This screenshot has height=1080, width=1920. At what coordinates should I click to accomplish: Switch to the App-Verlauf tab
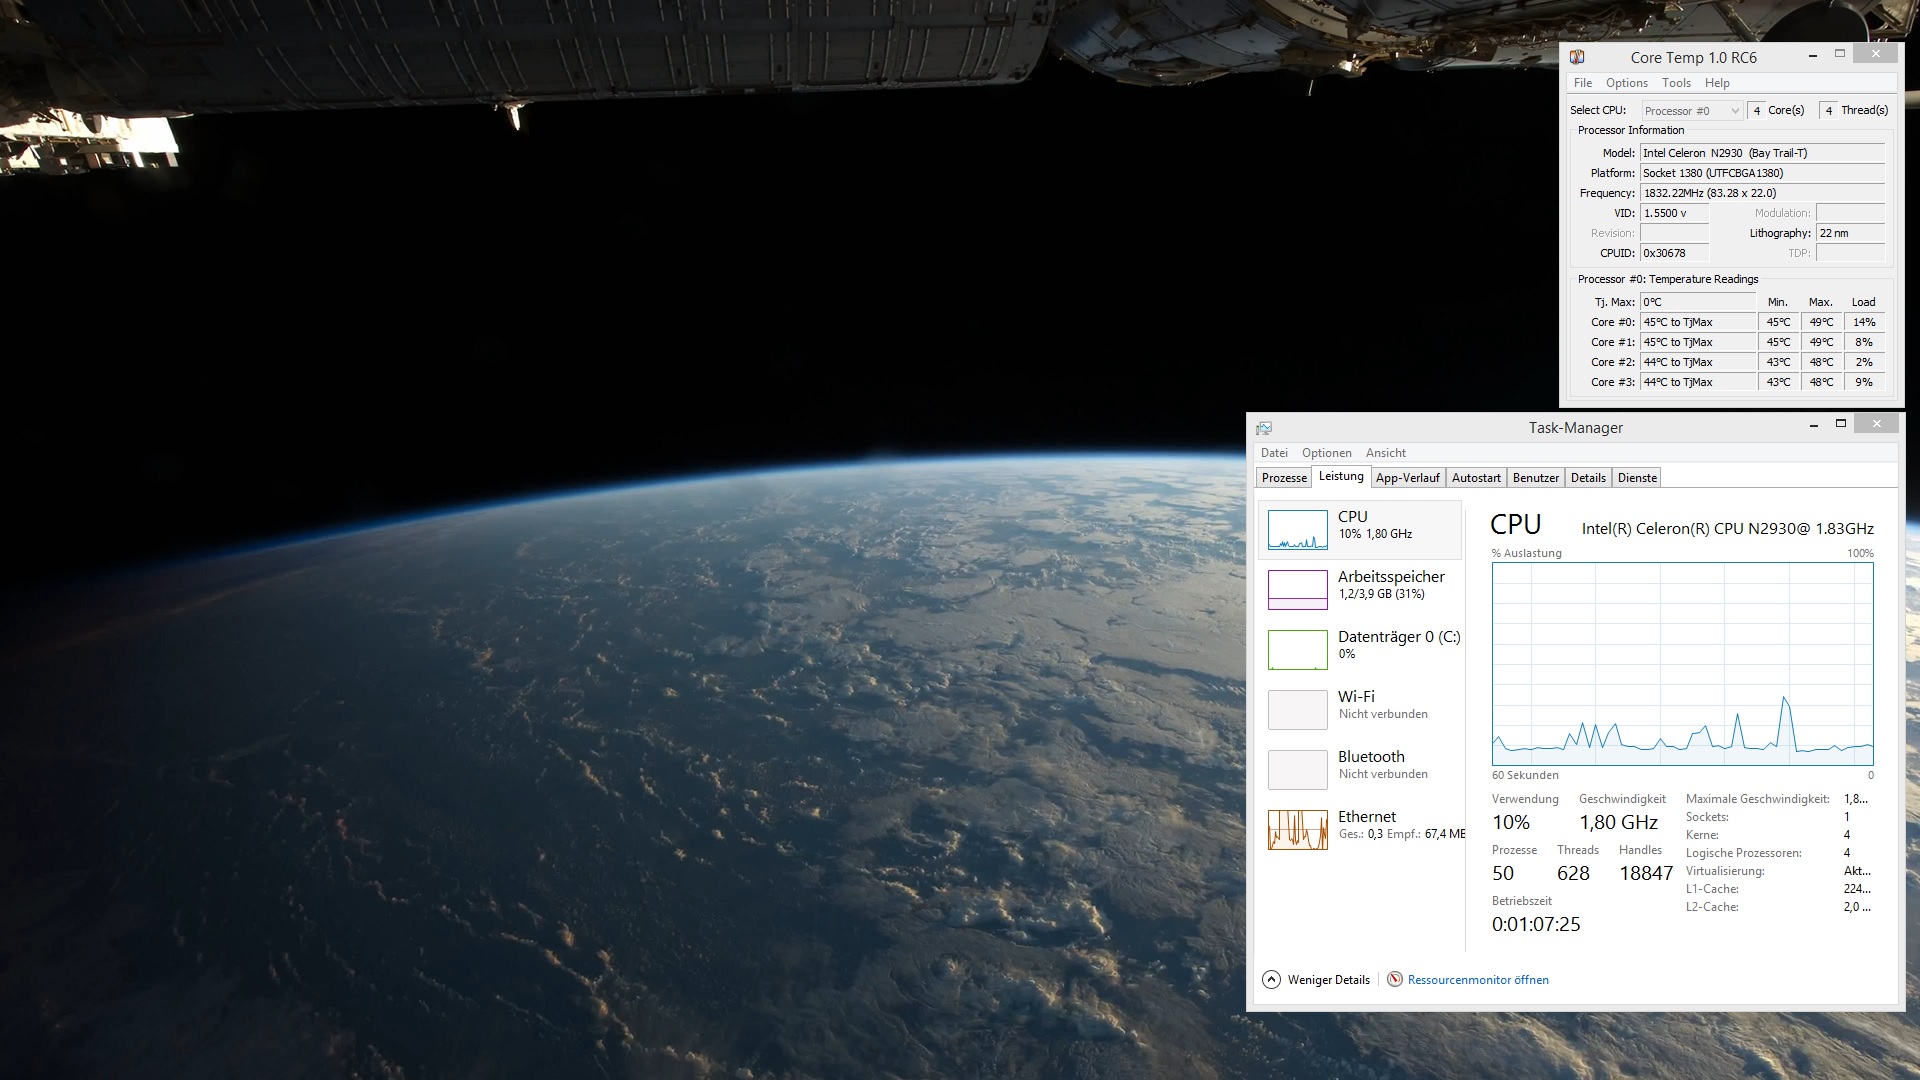(x=1407, y=478)
